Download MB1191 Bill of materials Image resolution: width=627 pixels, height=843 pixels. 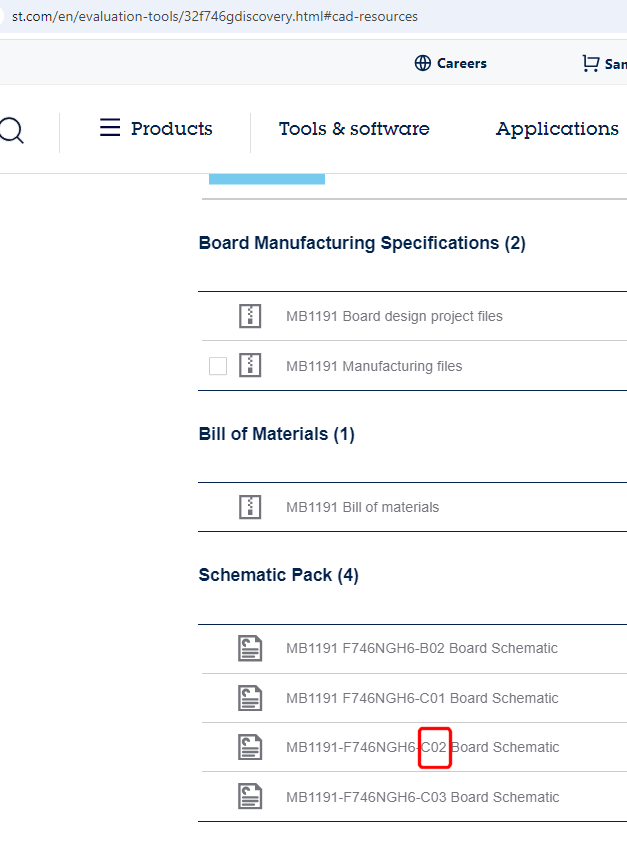[x=362, y=507]
